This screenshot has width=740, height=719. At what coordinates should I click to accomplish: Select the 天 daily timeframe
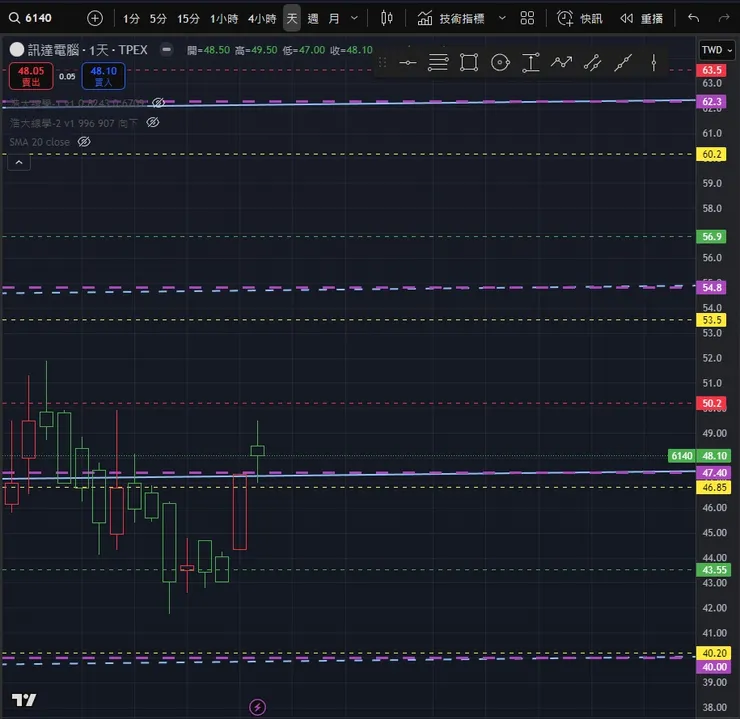pyautogui.click(x=292, y=18)
